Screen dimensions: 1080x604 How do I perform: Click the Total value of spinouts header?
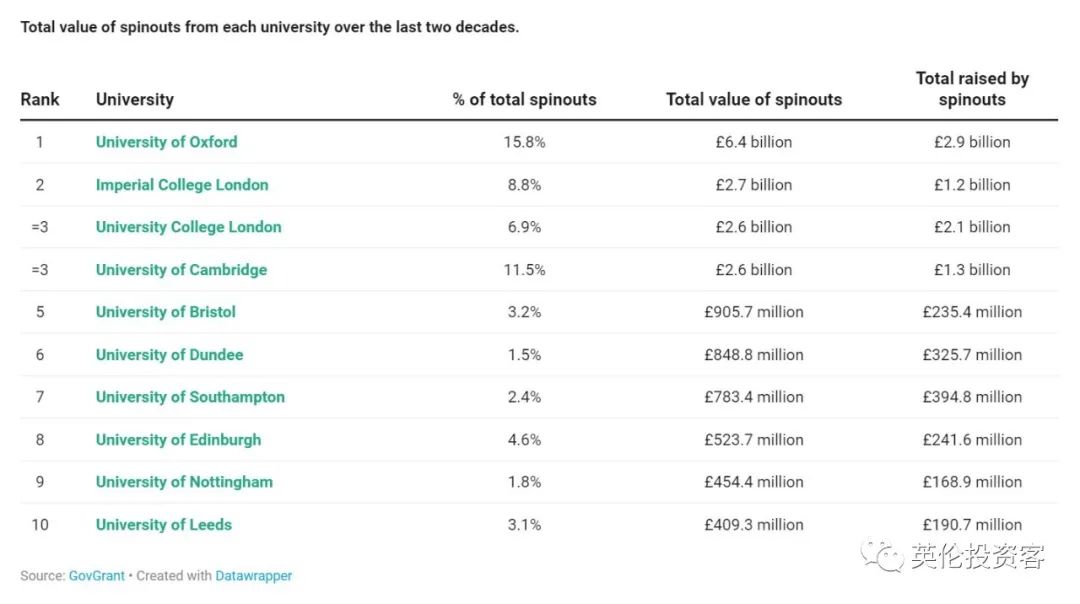click(x=754, y=99)
